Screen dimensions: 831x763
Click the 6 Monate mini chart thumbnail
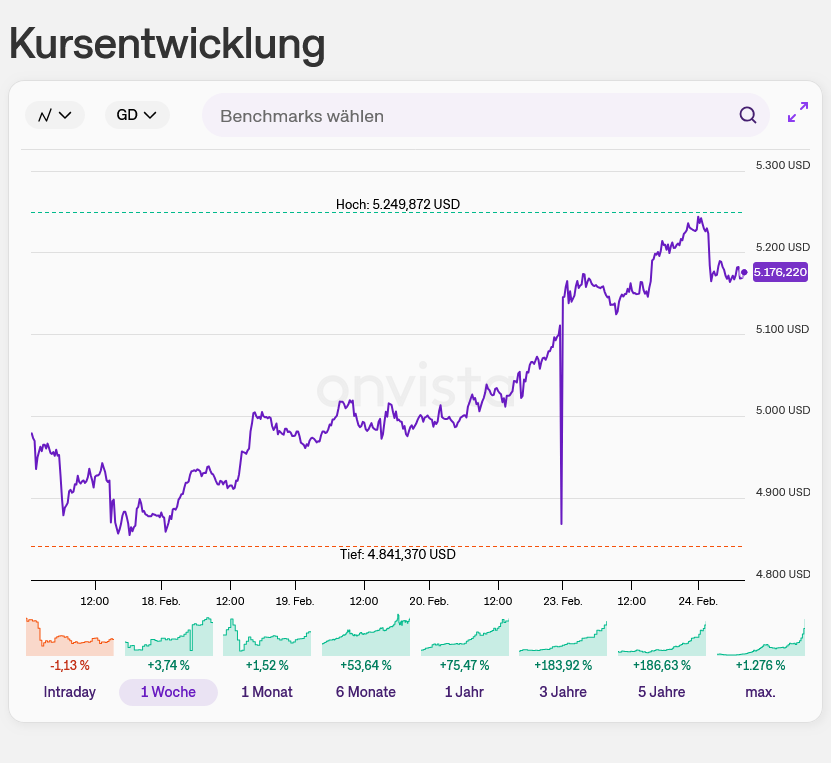366,636
